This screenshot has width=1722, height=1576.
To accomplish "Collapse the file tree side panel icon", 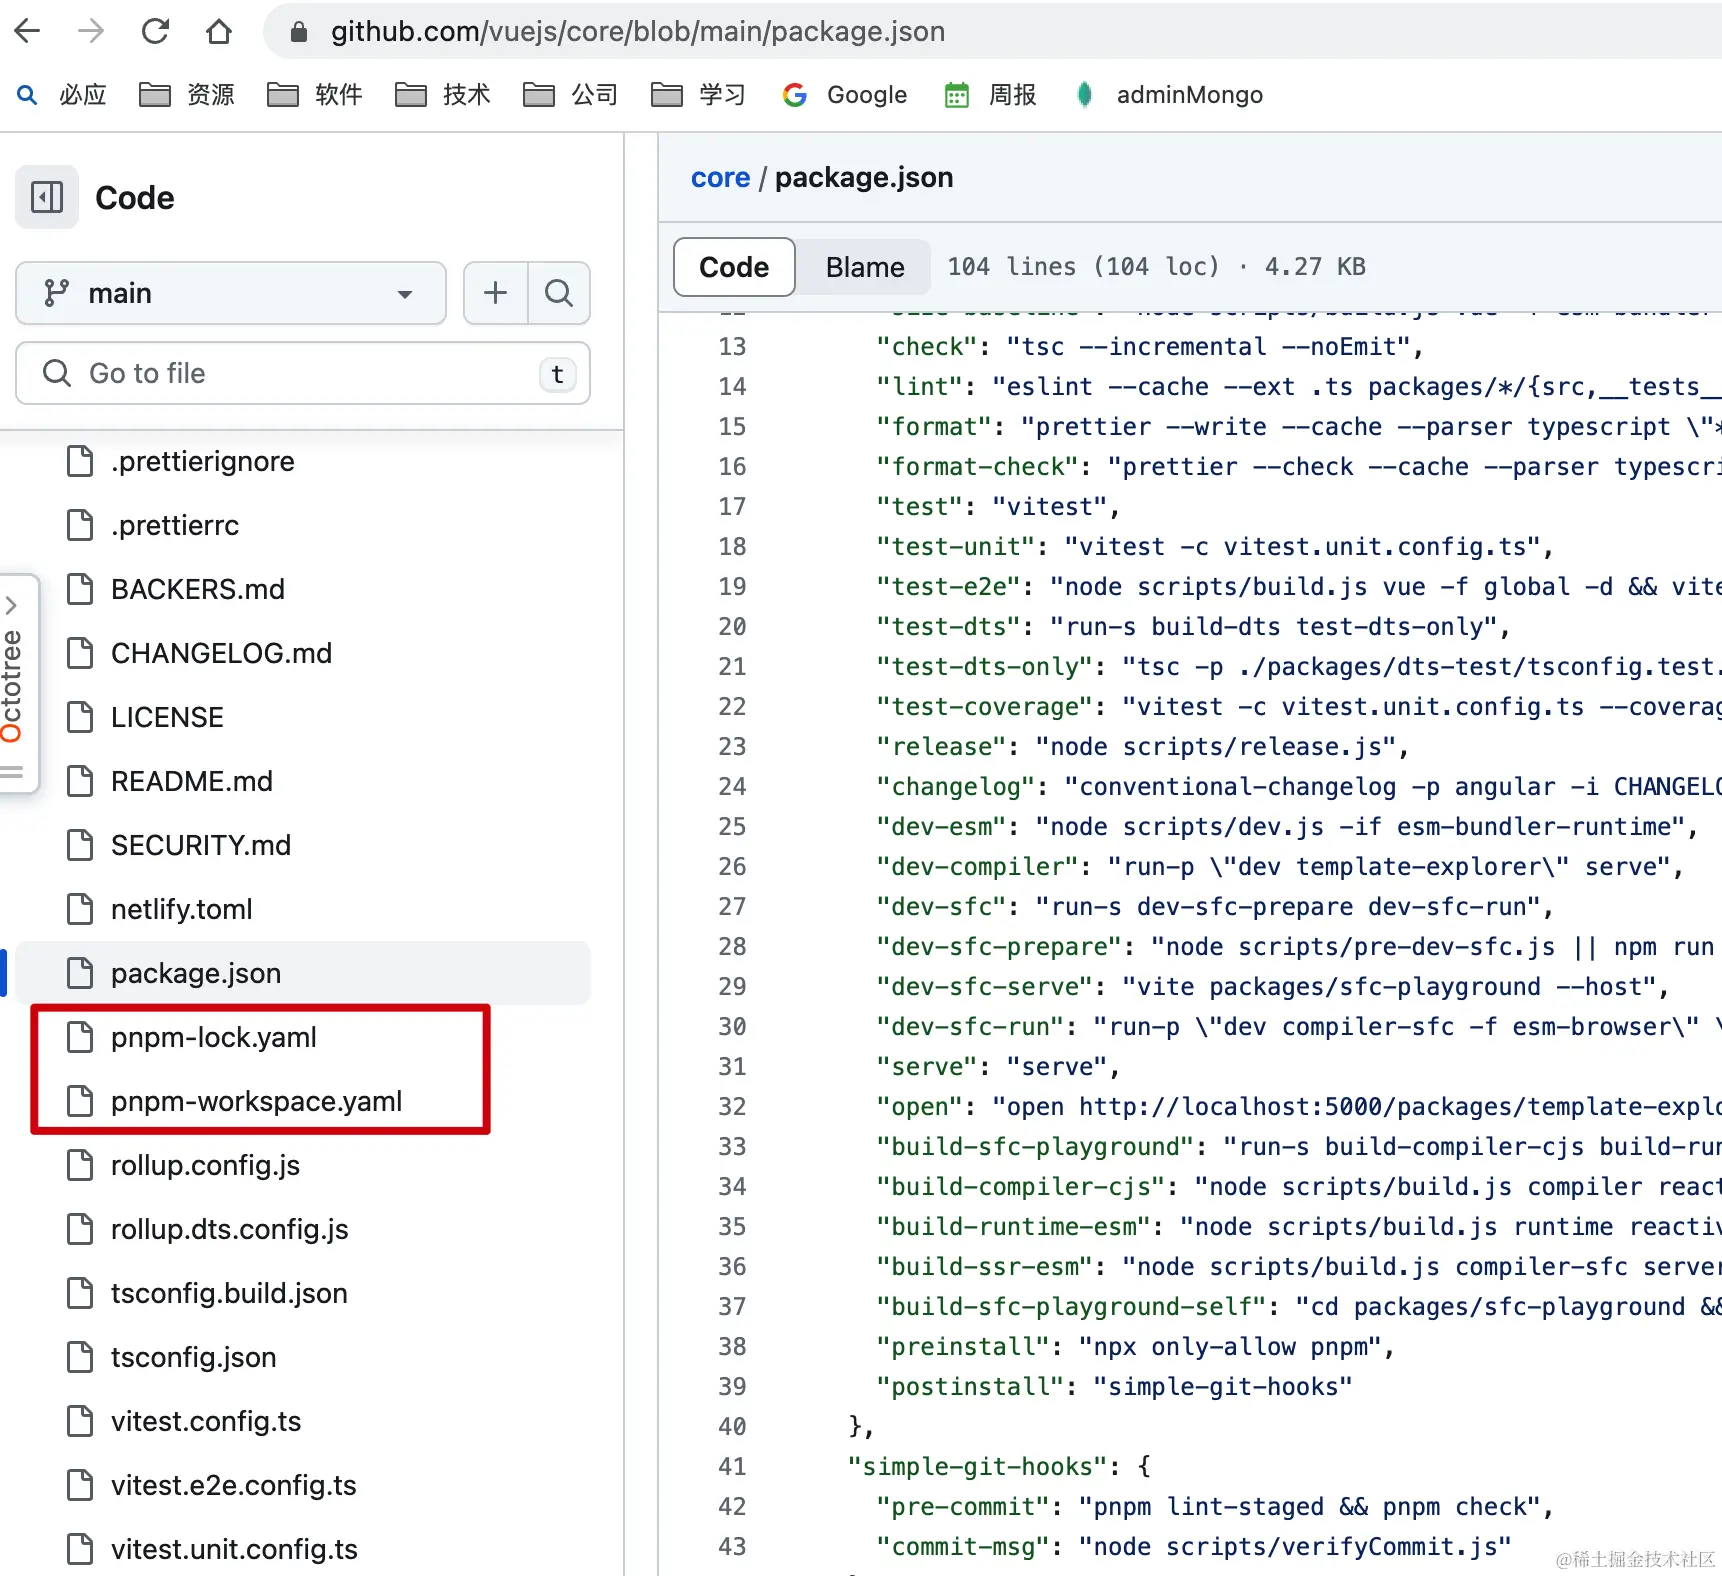I will 47,197.
